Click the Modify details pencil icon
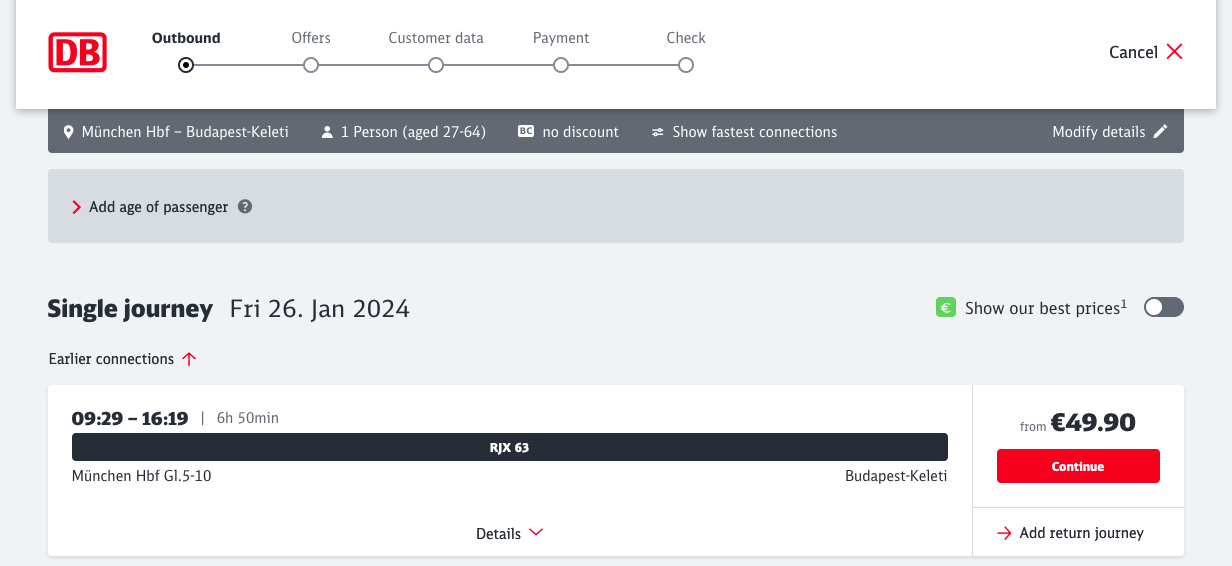This screenshot has height=566, width=1232. tap(1160, 131)
